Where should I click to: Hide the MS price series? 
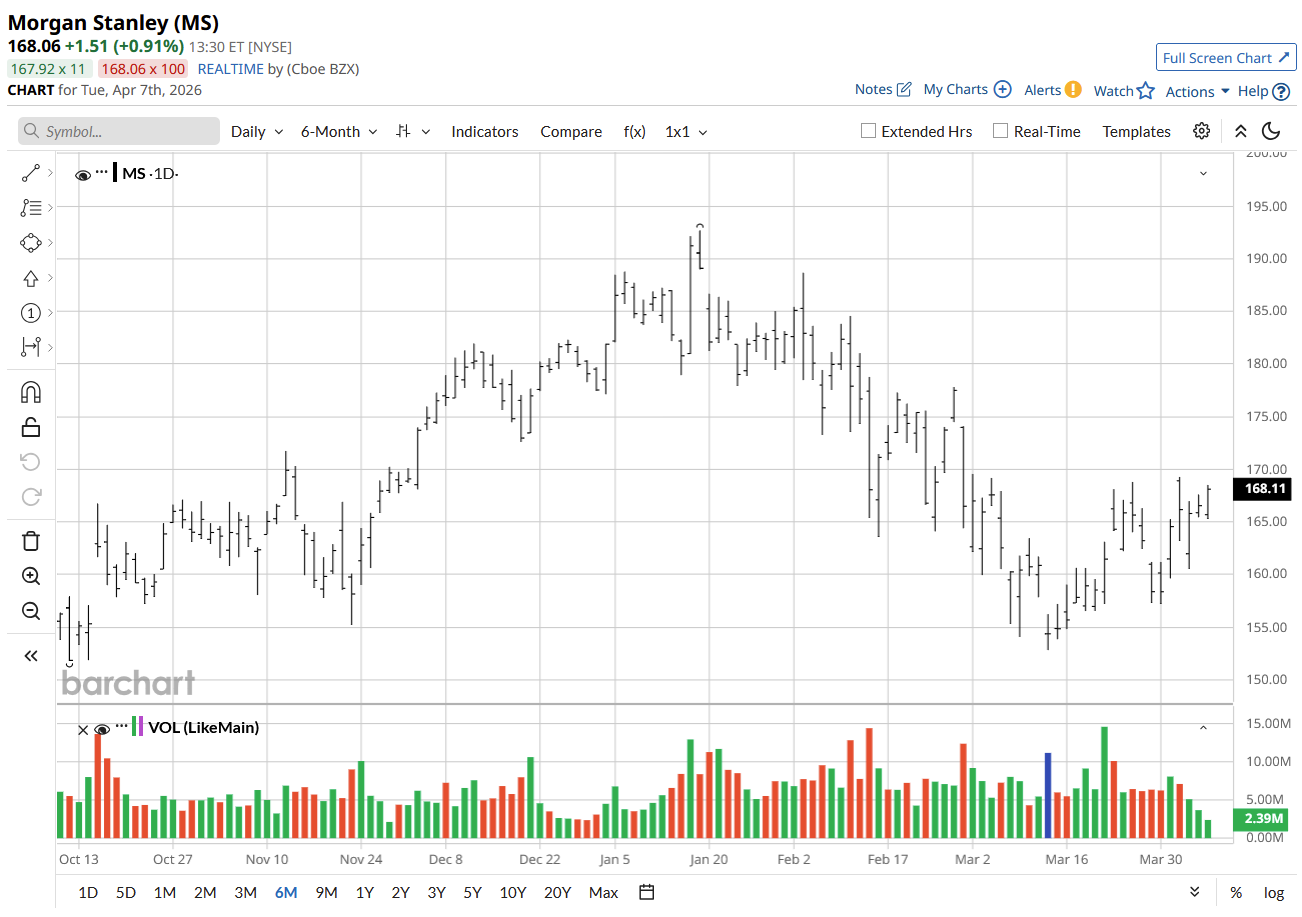coord(83,175)
